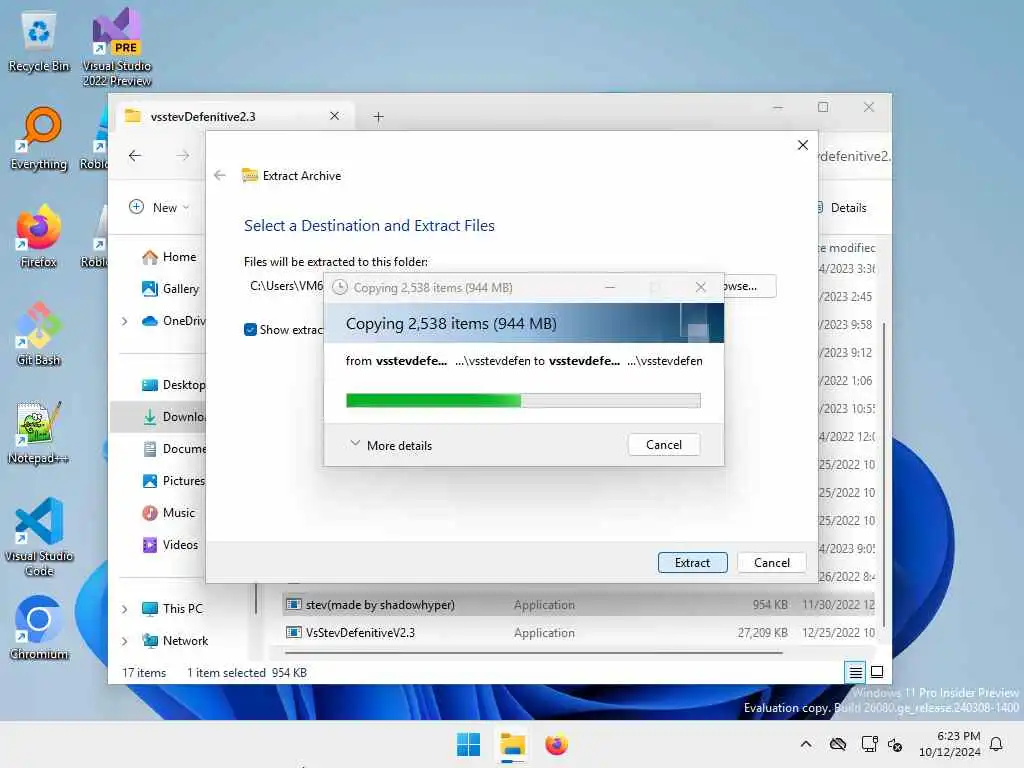The image size is (1024, 768).
Task: Launch Everything search desktop icon
Action: point(39,138)
